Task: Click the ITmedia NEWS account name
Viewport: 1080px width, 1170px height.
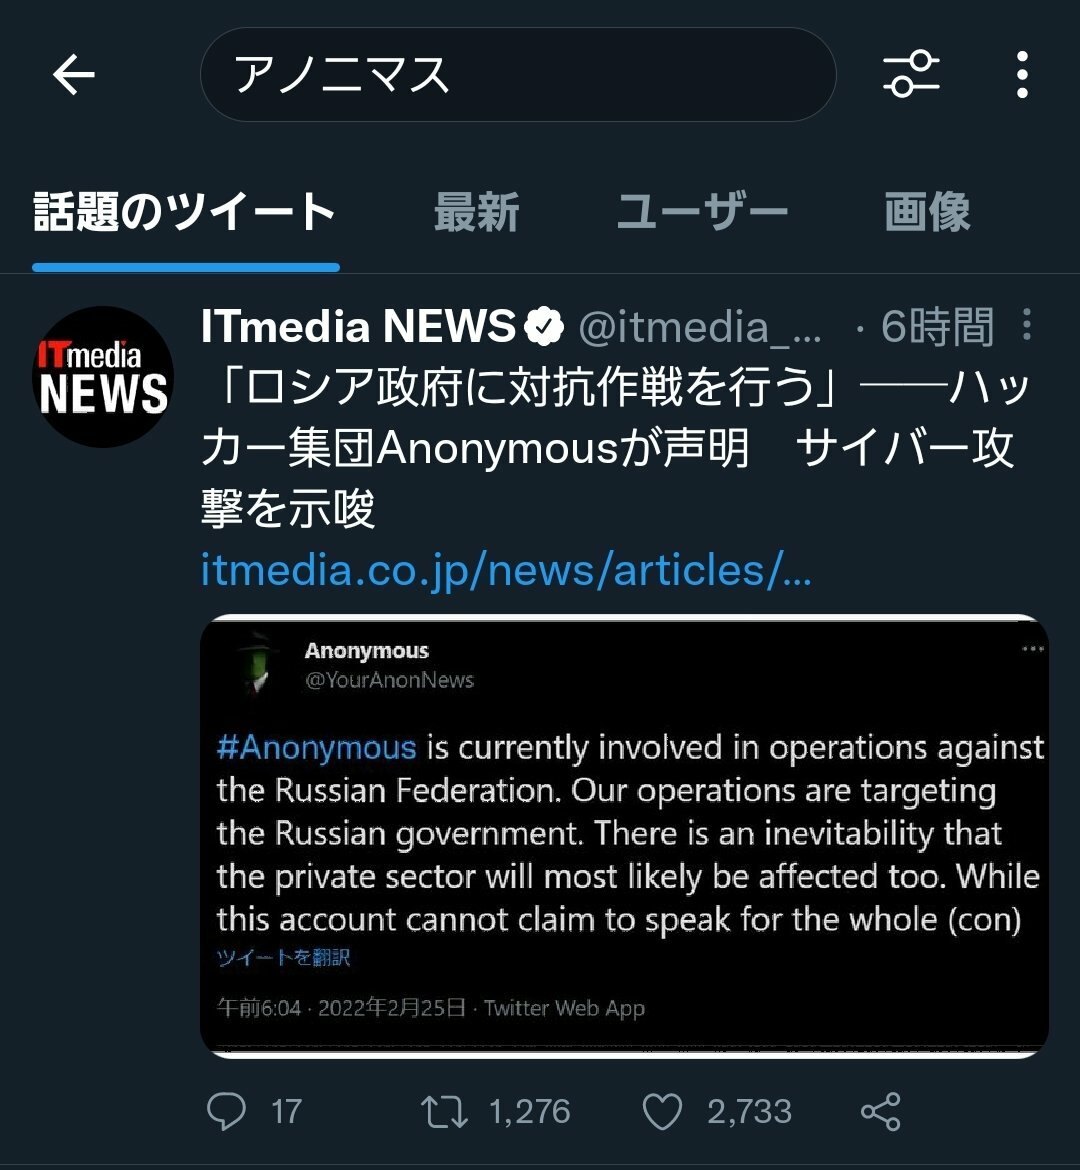Action: tap(358, 326)
